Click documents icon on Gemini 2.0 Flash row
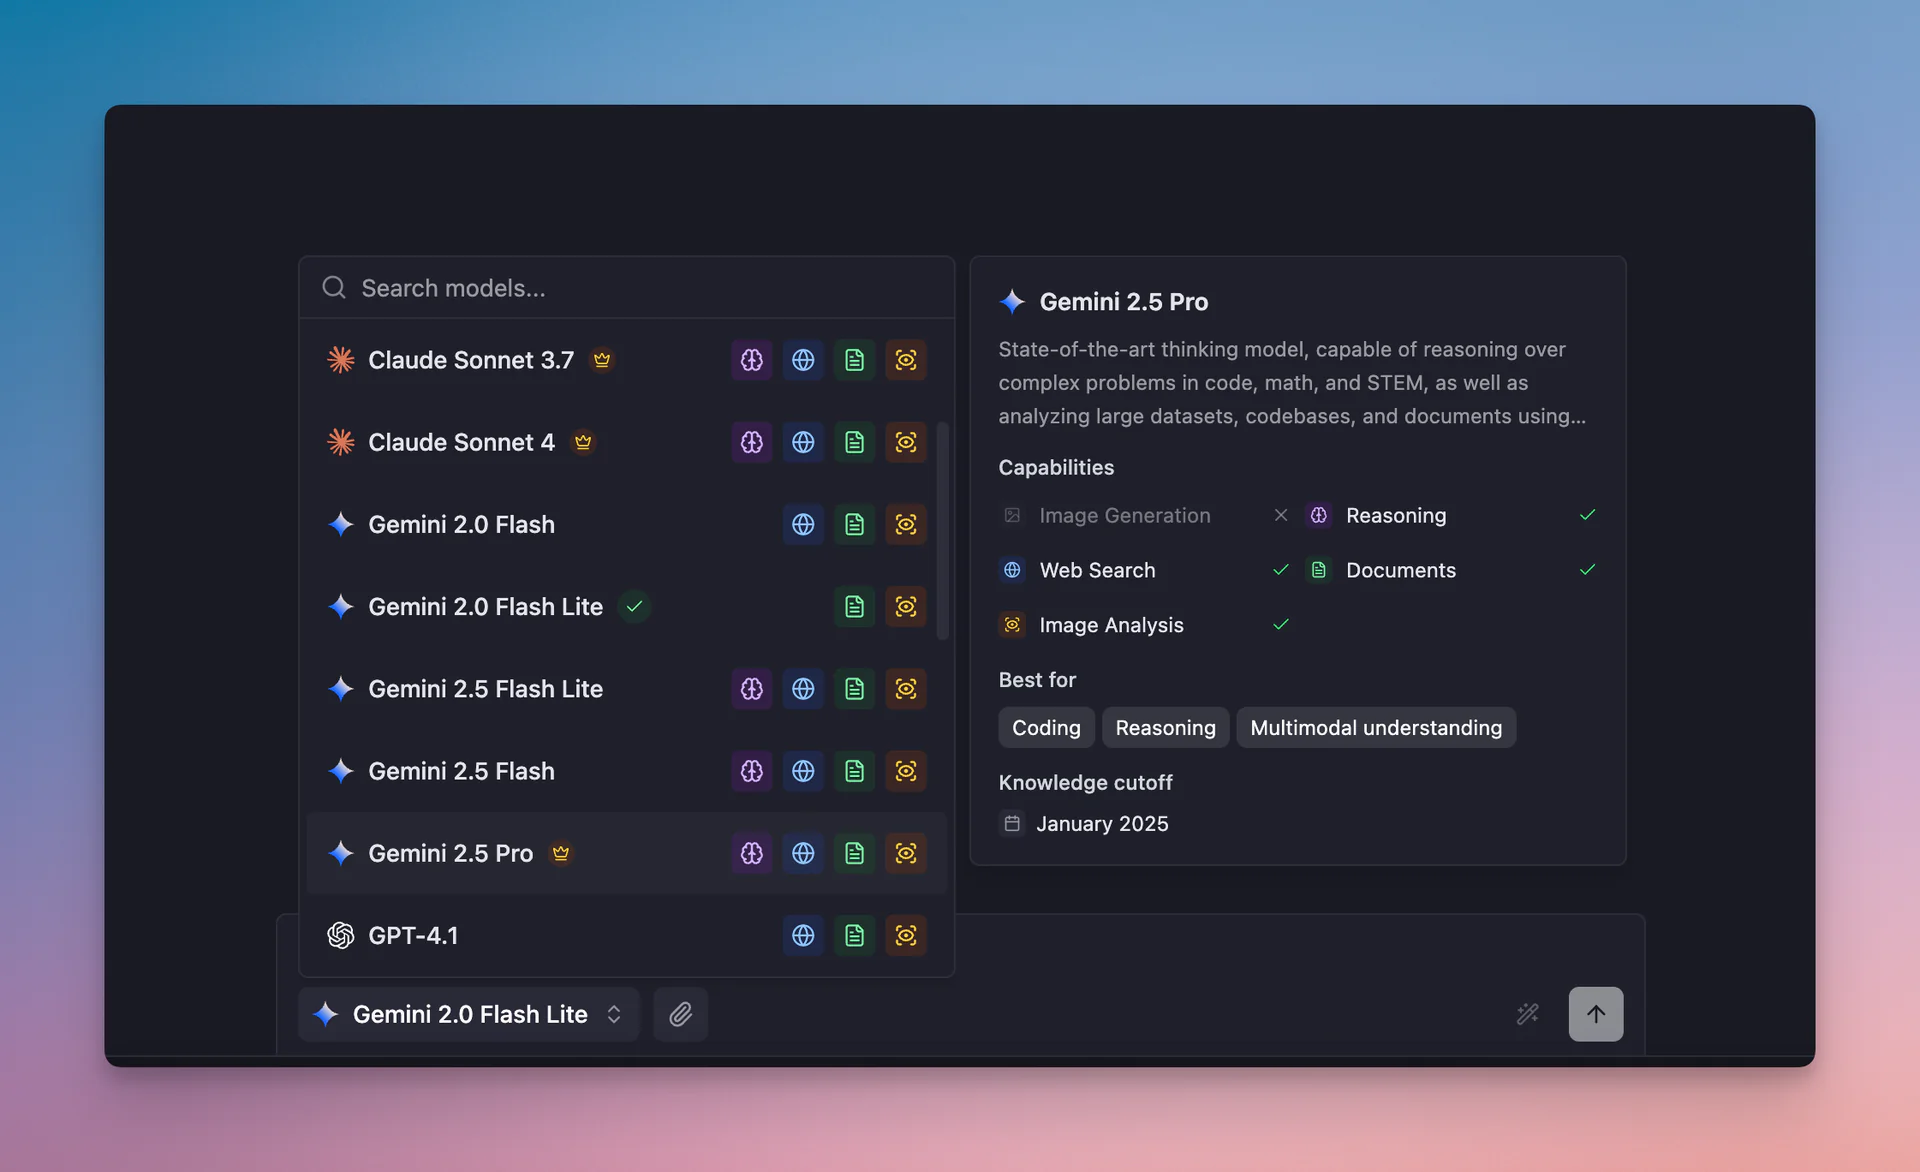This screenshot has width=1920, height=1172. (x=854, y=524)
